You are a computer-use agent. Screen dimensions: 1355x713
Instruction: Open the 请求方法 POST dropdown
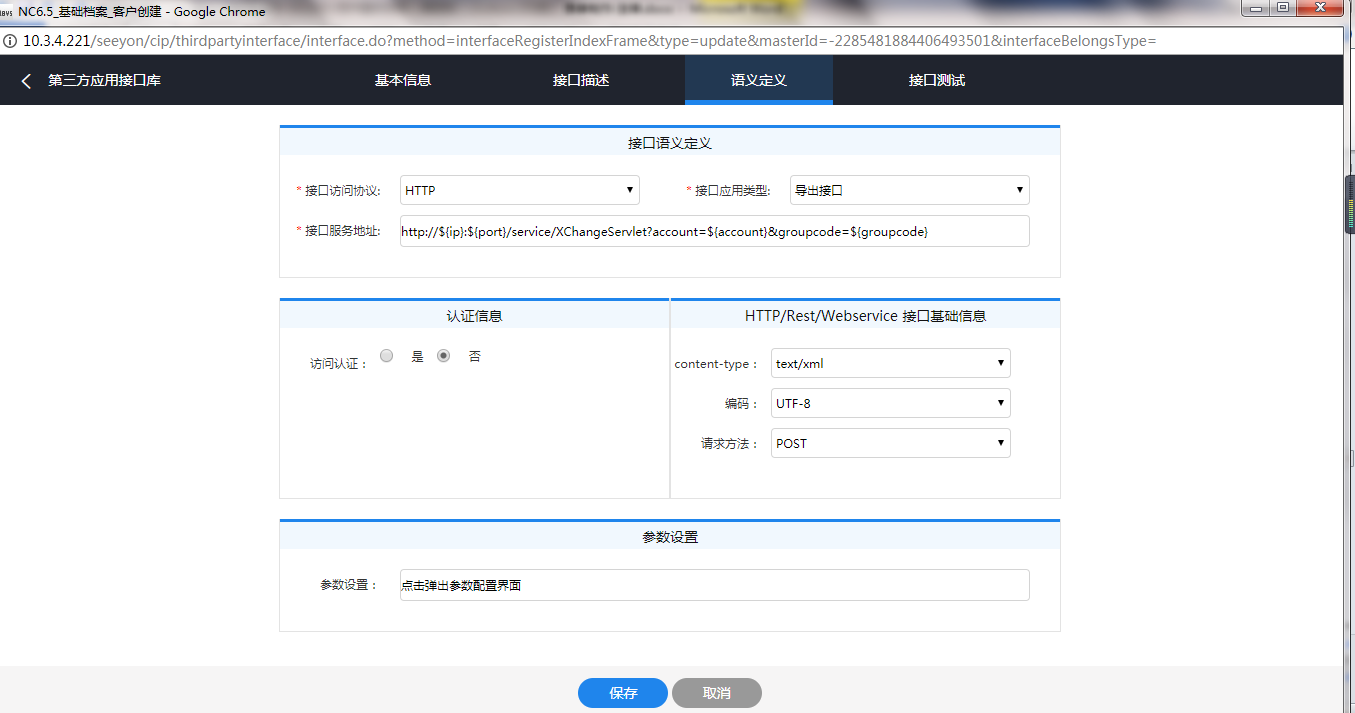point(890,443)
